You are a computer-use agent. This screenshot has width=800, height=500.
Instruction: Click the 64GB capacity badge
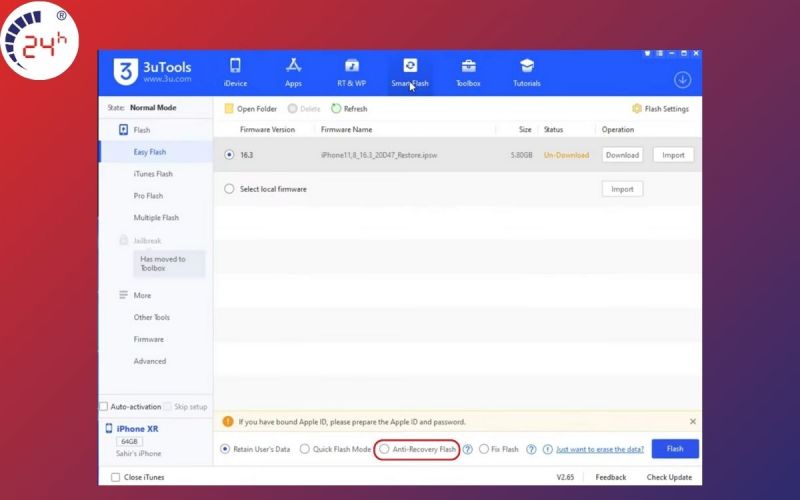[x=130, y=441]
